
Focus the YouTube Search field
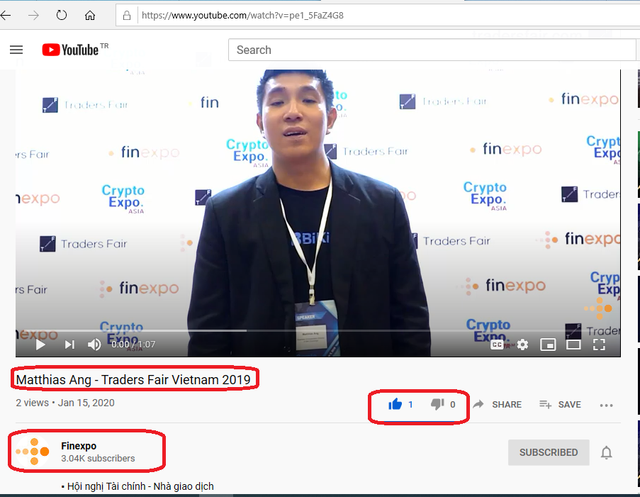point(431,50)
